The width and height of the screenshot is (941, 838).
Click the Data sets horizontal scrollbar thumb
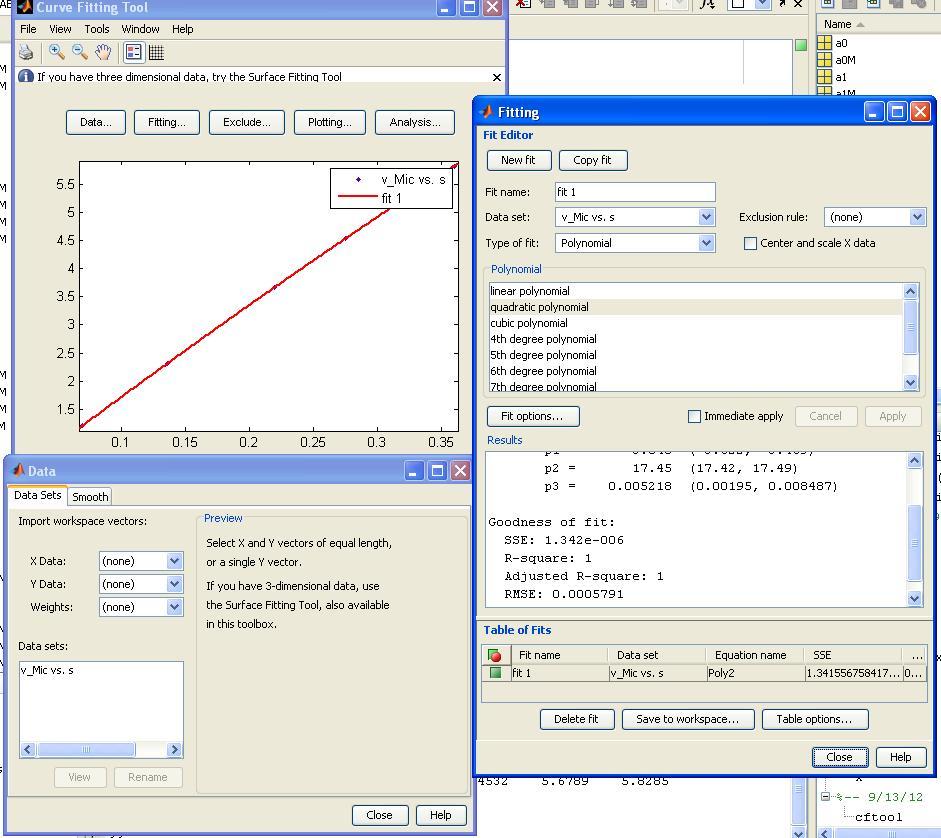tap(86, 749)
